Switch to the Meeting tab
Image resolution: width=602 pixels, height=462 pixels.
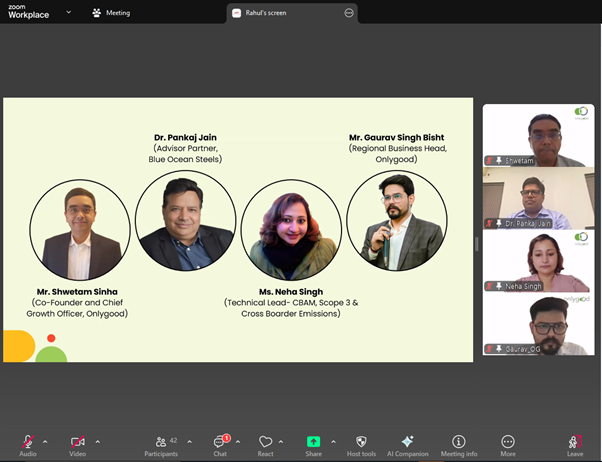pos(111,13)
